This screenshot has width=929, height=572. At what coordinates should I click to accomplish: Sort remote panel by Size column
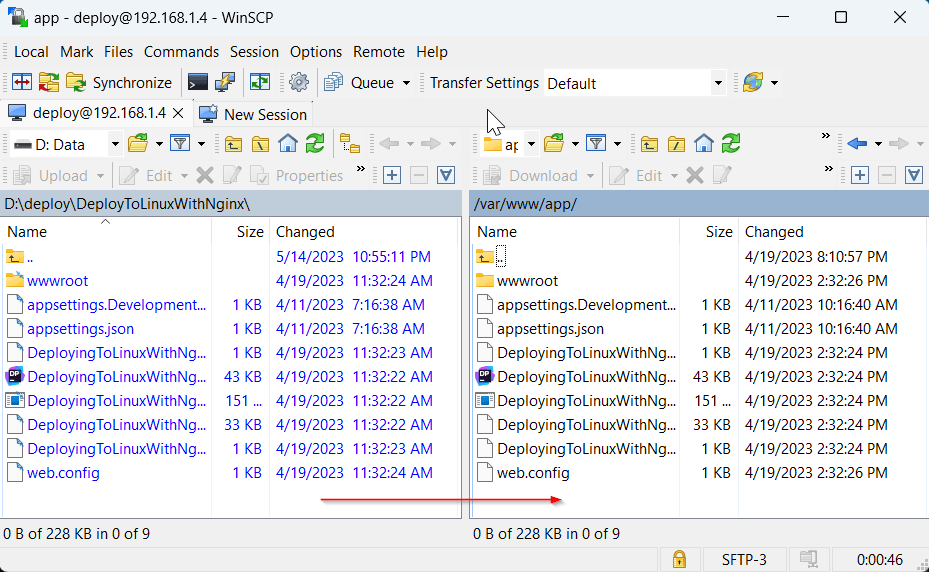point(709,232)
